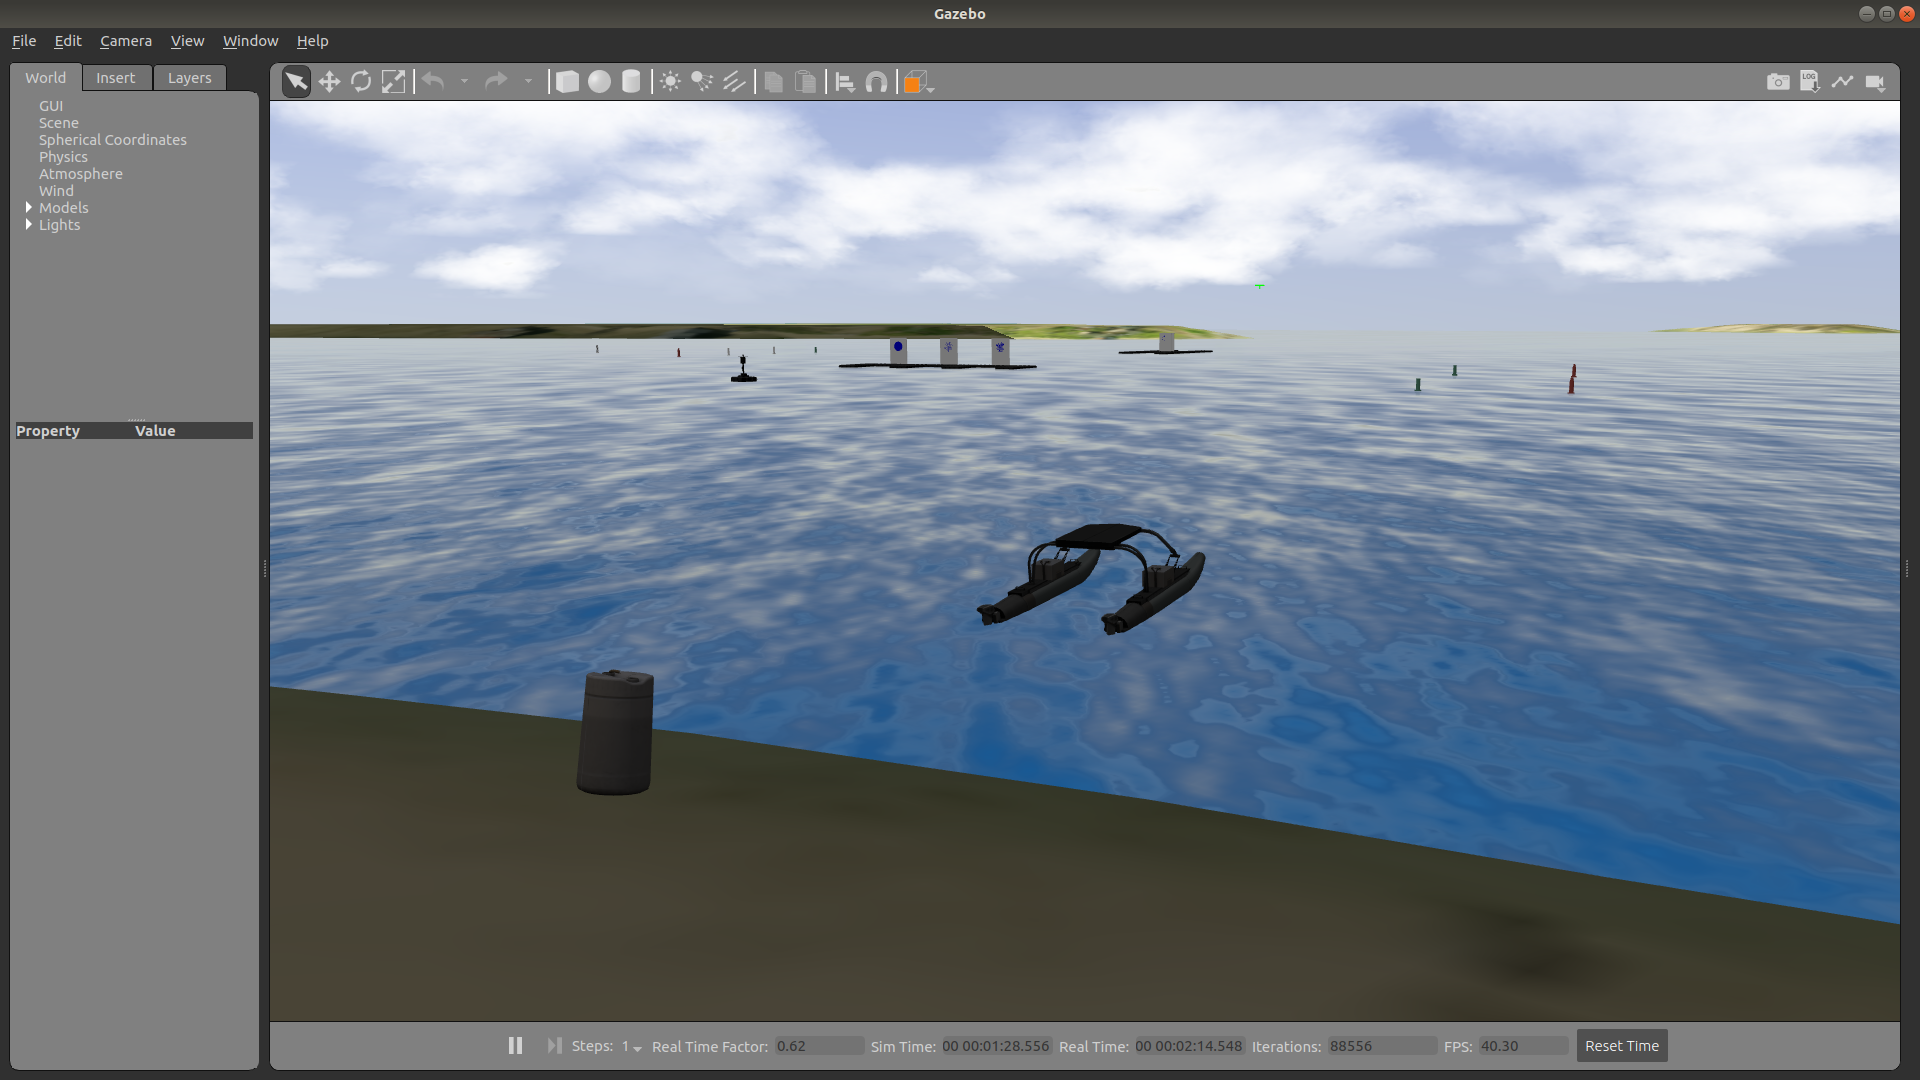Add a Spot light
Image resolution: width=1920 pixels, height=1080 pixels.
pos(702,82)
